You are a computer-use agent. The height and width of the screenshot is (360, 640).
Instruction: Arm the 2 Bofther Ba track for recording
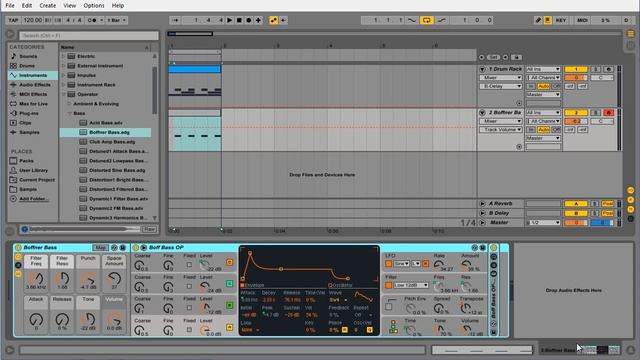(608, 113)
